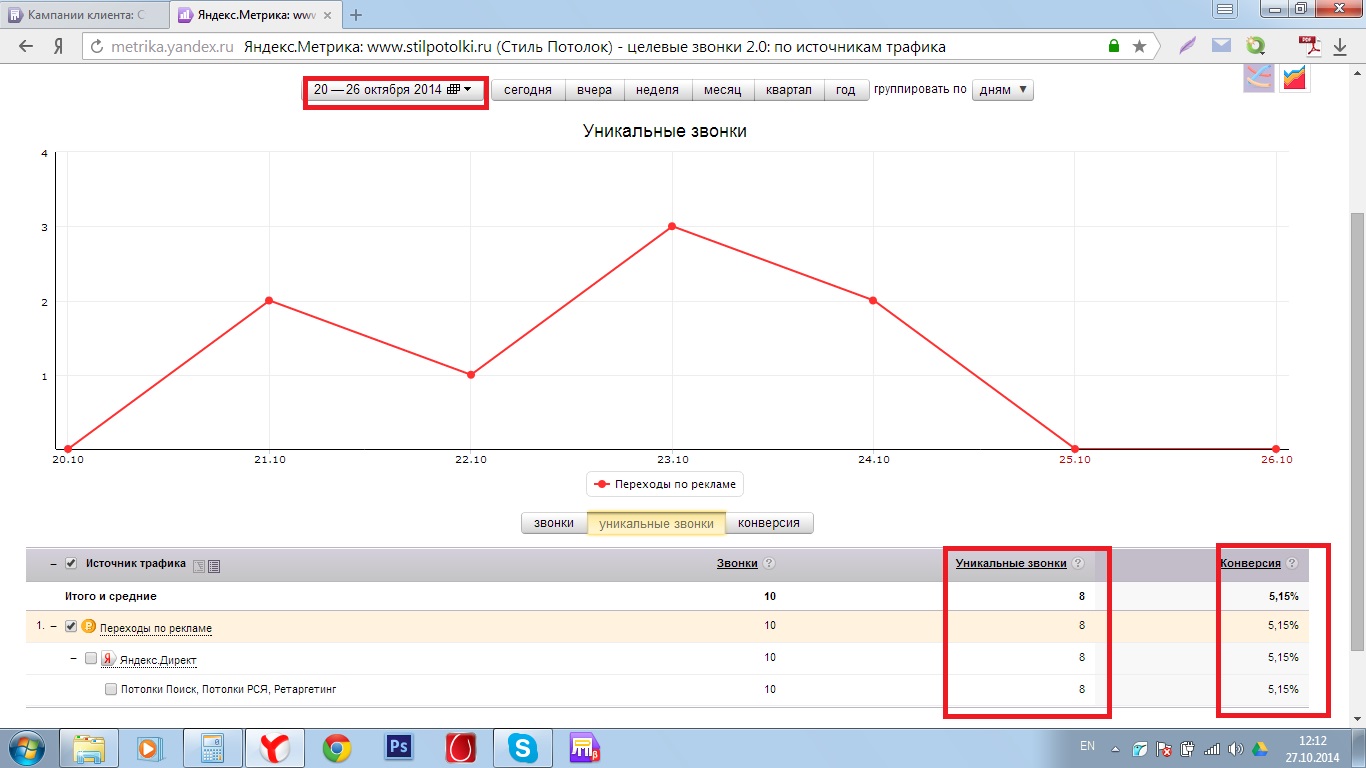Image resolution: width=1366 pixels, height=768 pixels.
Task: Click the tree view icon near Источник трафика
Action: tap(198, 565)
